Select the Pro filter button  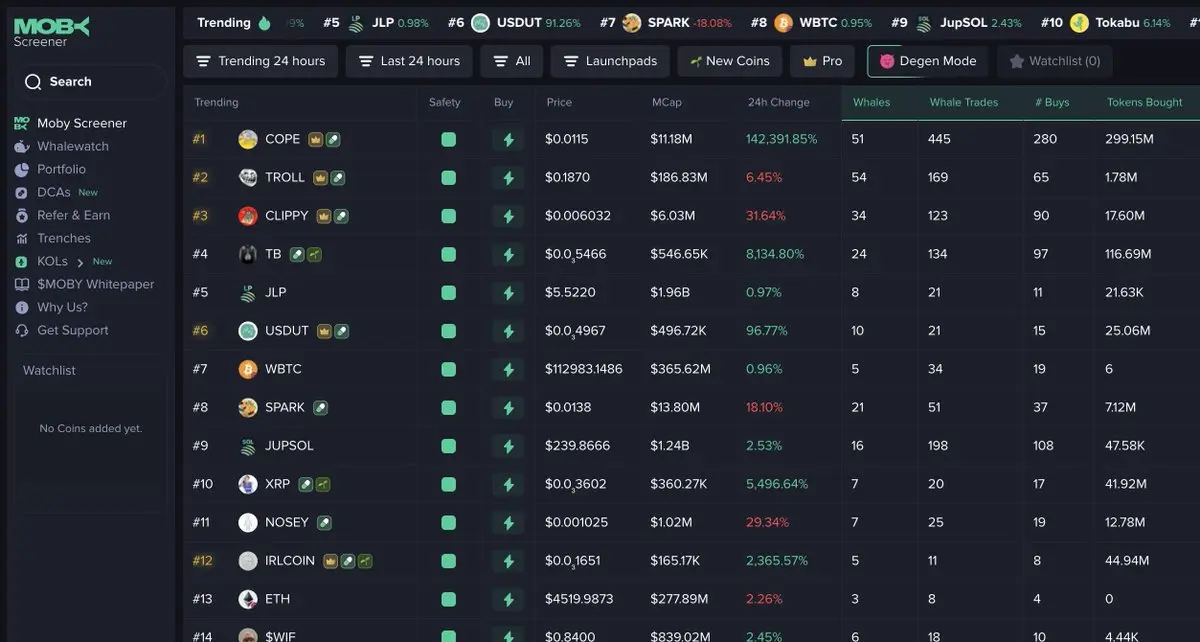(x=823, y=61)
